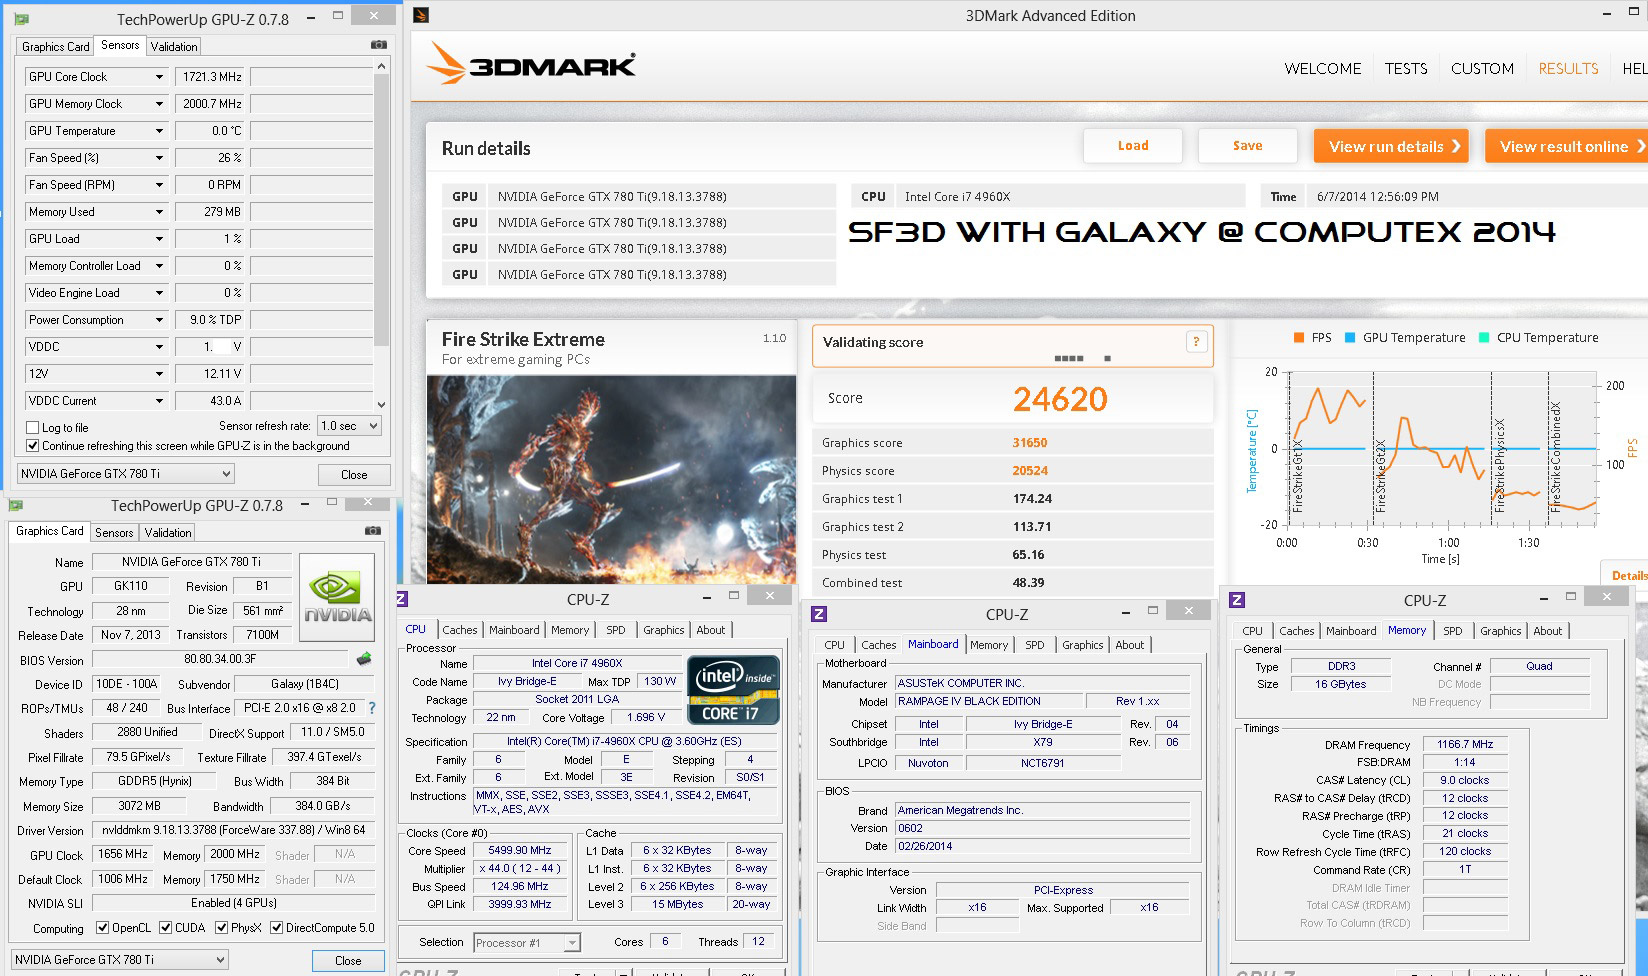The width and height of the screenshot is (1648, 976).
Task: Click Close in GPU-Z Sensors window
Action: 354,475
